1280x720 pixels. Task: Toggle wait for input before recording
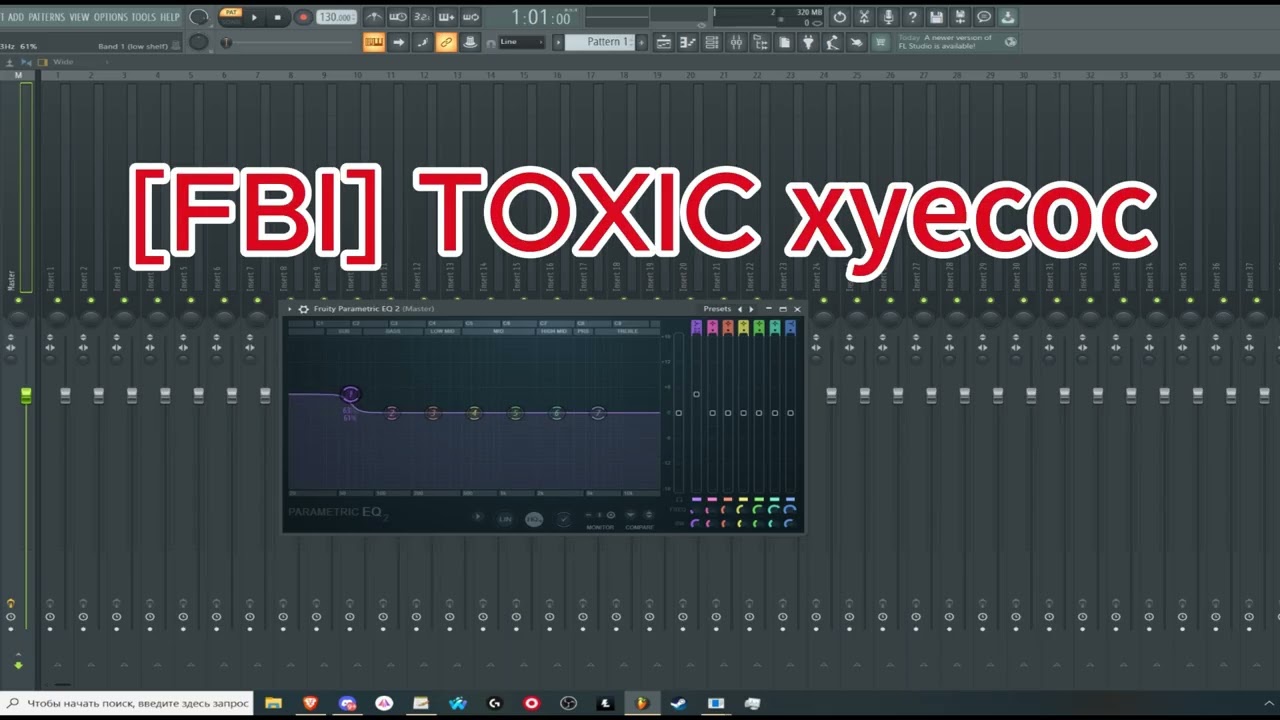[x=397, y=17]
